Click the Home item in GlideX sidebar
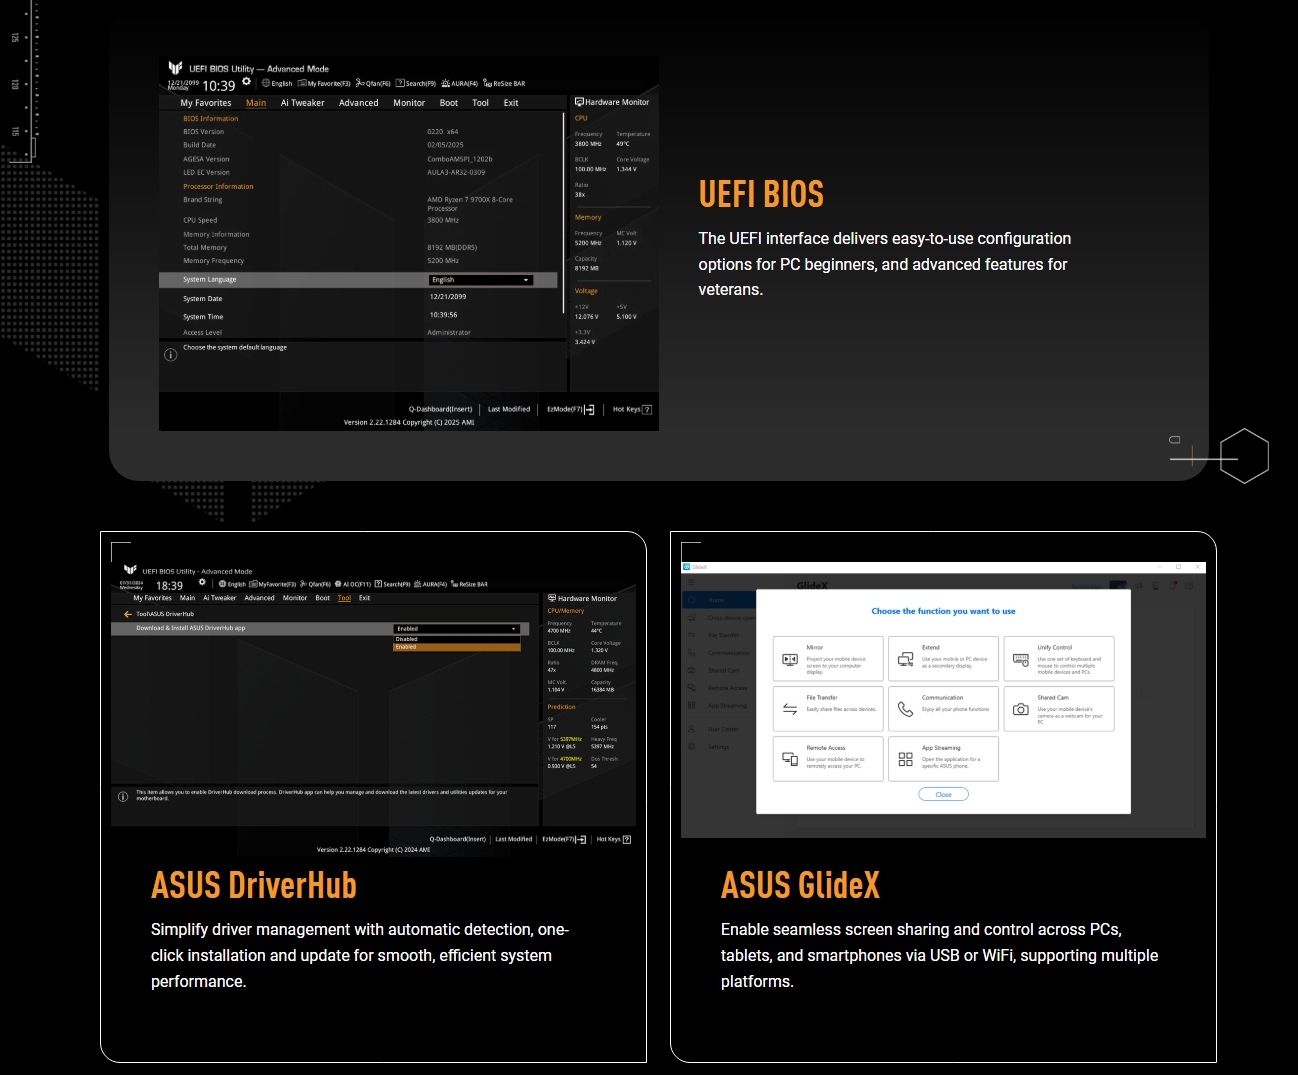The image size is (1298, 1075). (x=718, y=600)
